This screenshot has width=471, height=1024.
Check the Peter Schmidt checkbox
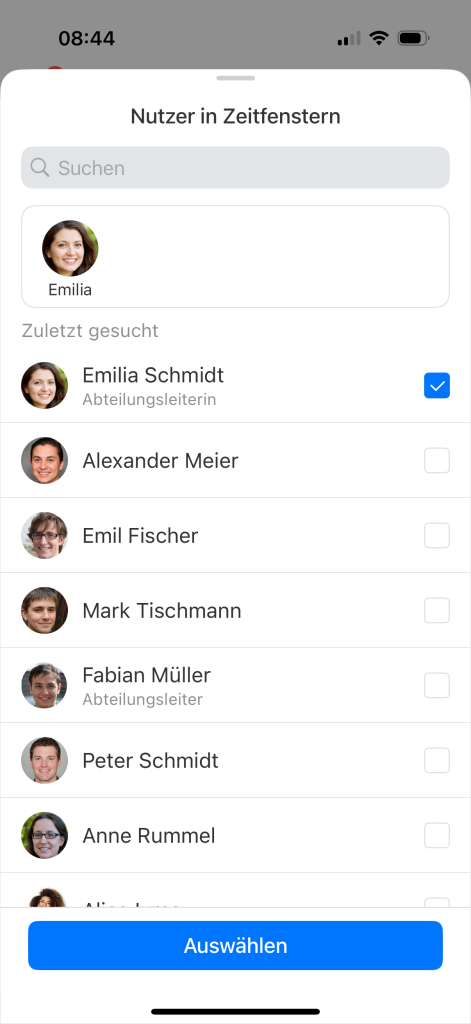pyautogui.click(x=437, y=760)
